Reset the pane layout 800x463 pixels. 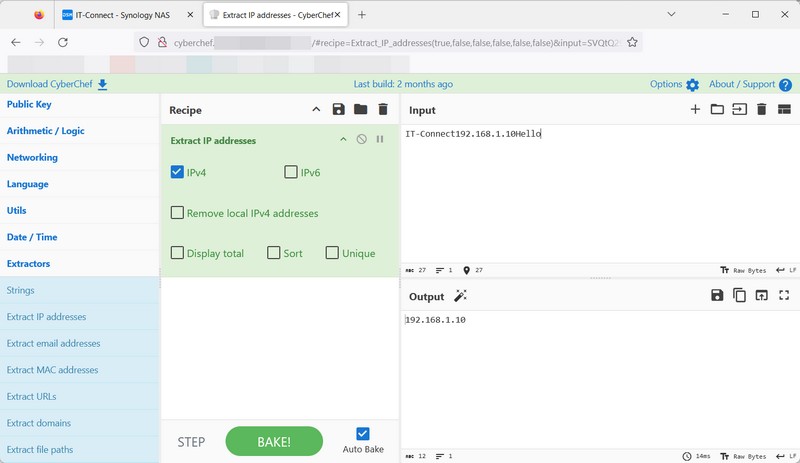pos(784,109)
